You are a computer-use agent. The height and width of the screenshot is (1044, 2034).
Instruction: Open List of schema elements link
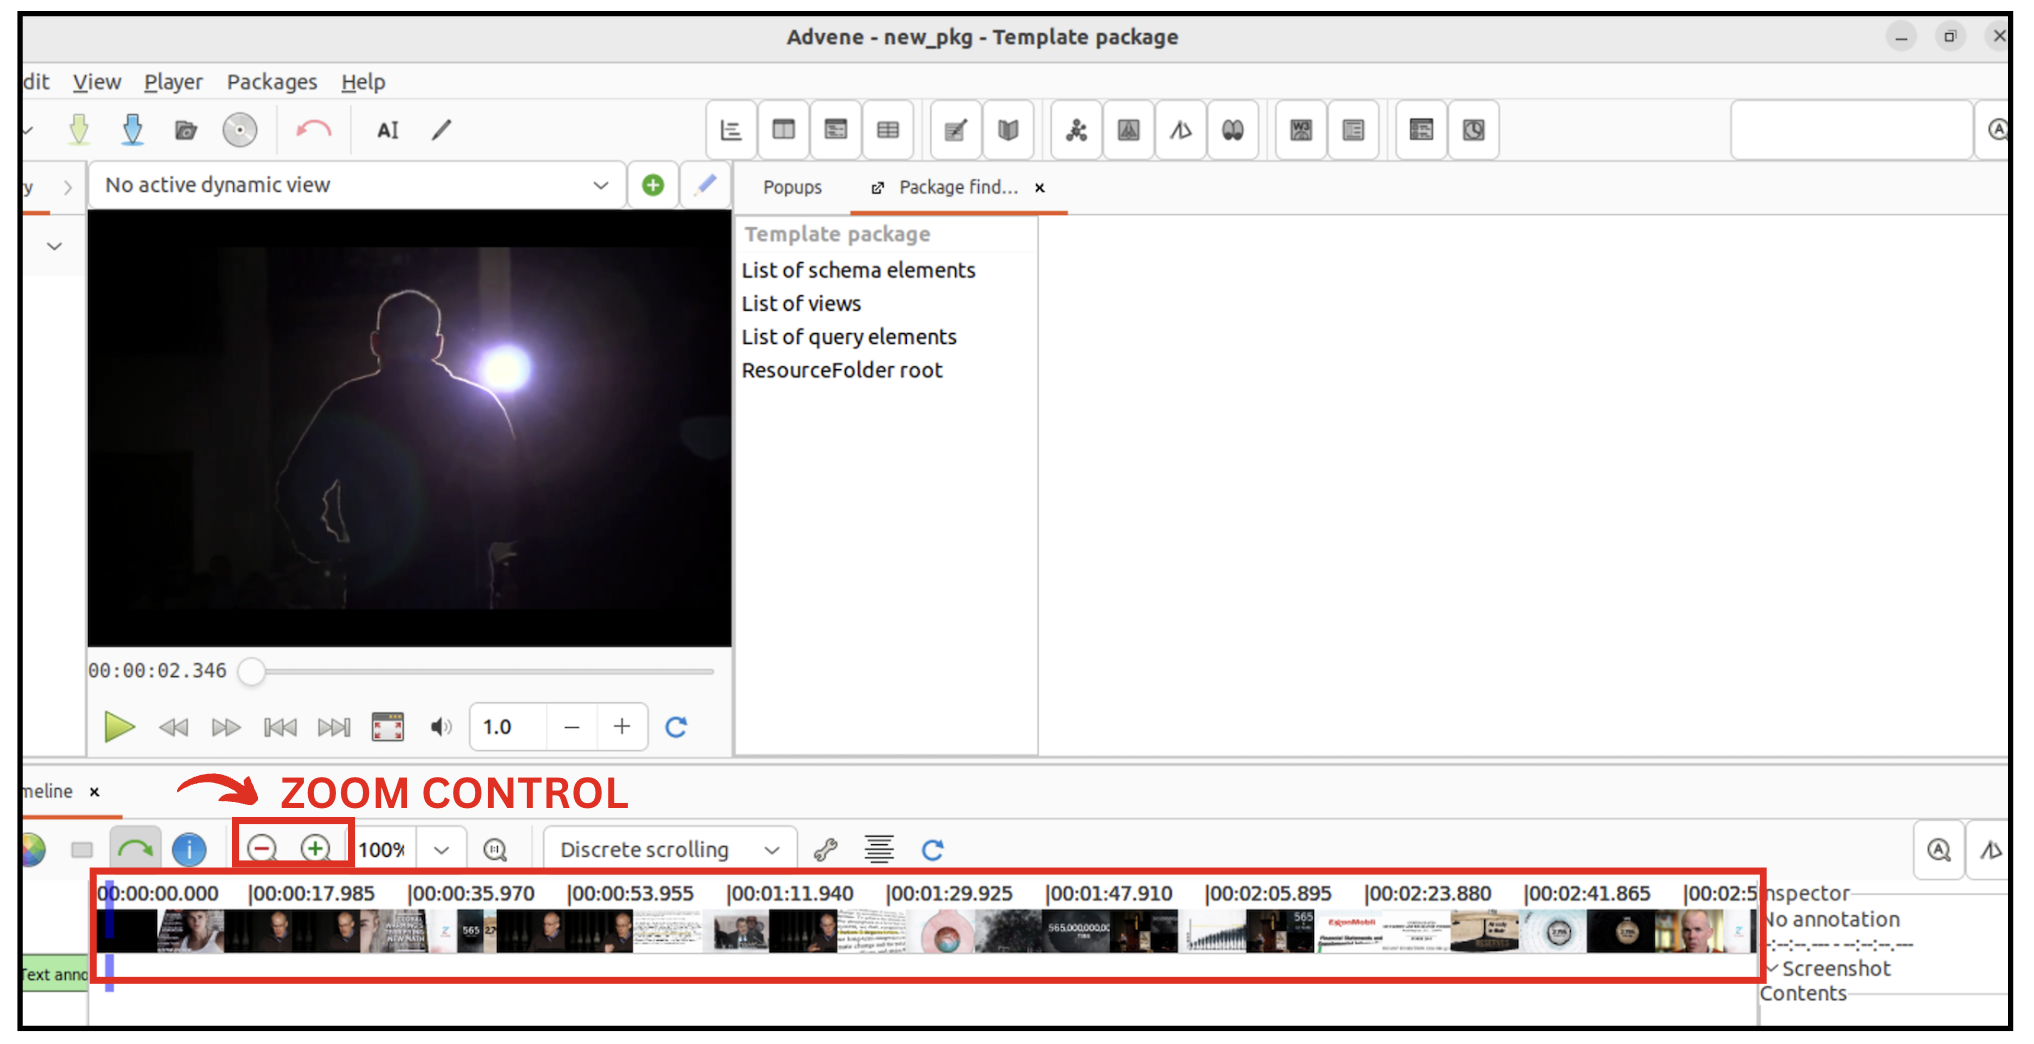click(x=858, y=270)
